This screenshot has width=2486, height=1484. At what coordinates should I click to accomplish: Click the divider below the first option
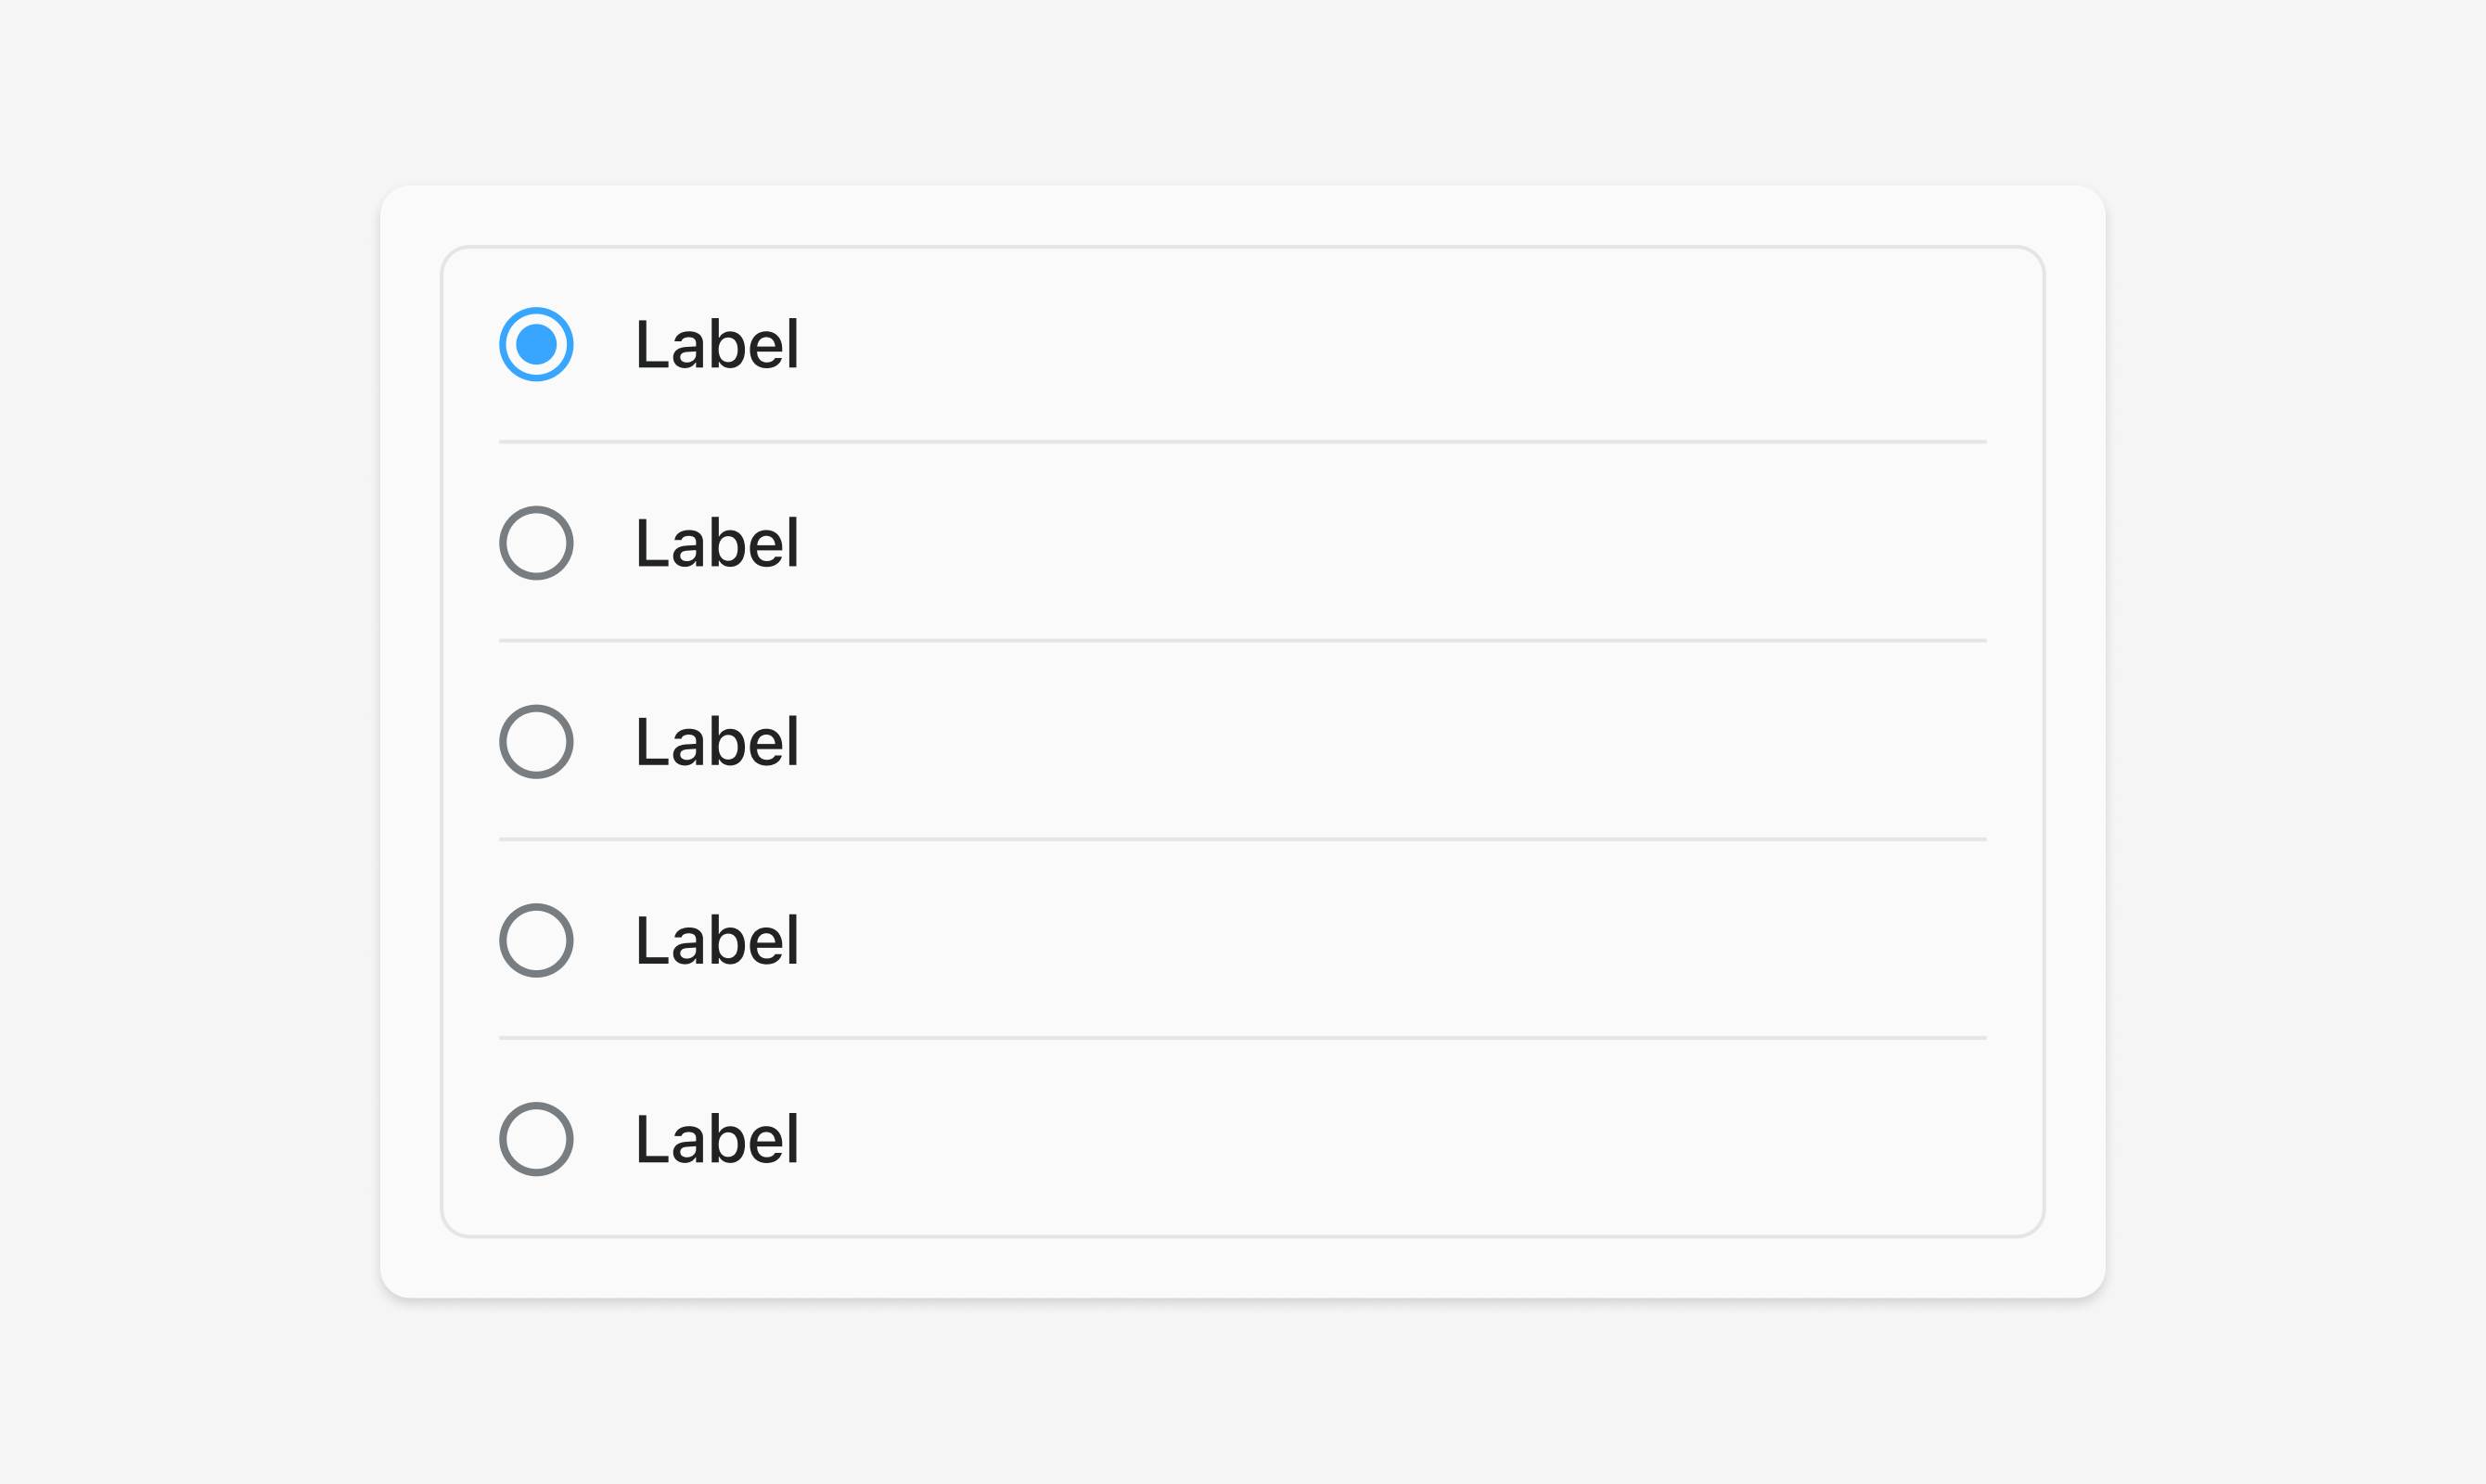pyautogui.click(x=1242, y=441)
